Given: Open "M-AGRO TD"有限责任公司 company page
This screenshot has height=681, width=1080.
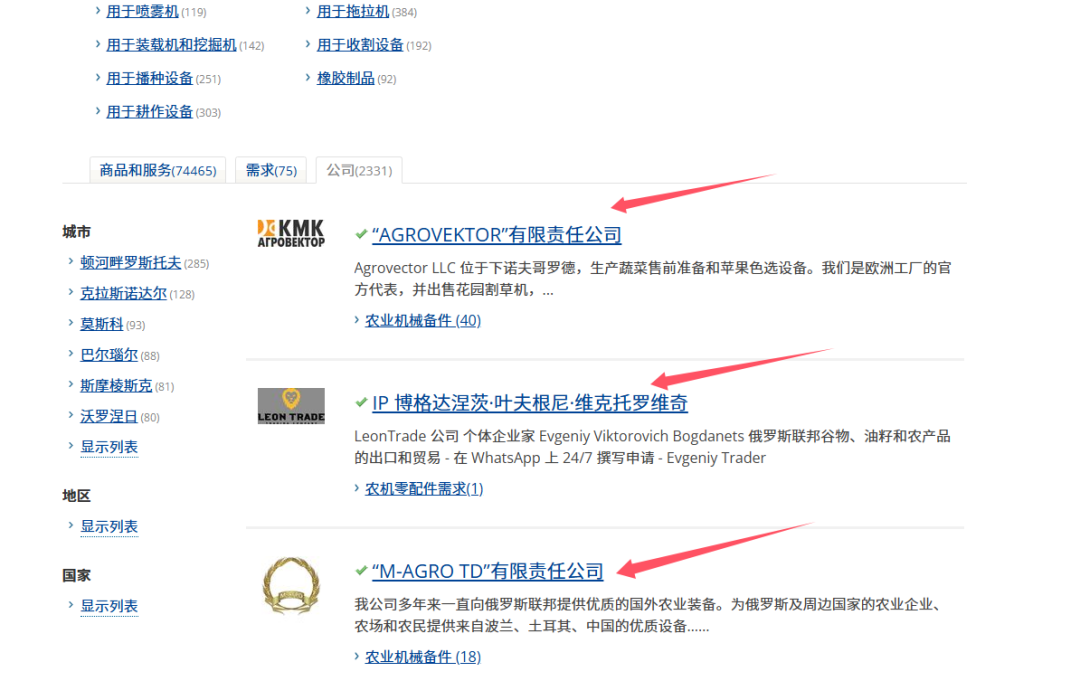Looking at the screenshot, I should [488, 571].
